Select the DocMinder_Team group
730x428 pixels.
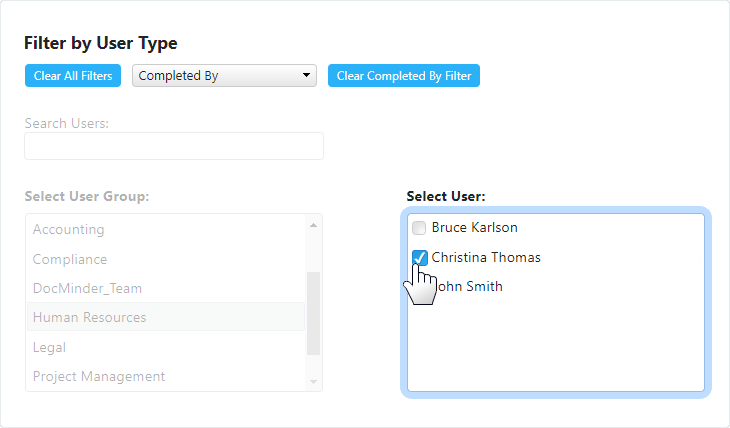87,288
